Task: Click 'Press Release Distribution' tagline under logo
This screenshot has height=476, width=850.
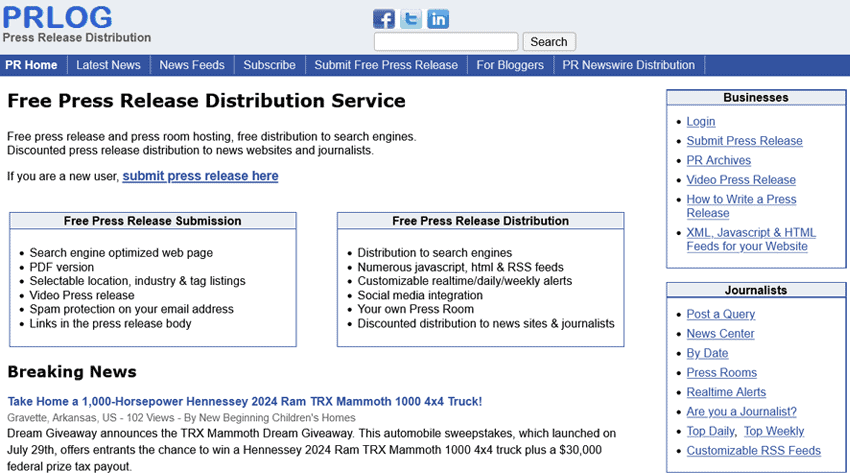Action: (77, 38)
